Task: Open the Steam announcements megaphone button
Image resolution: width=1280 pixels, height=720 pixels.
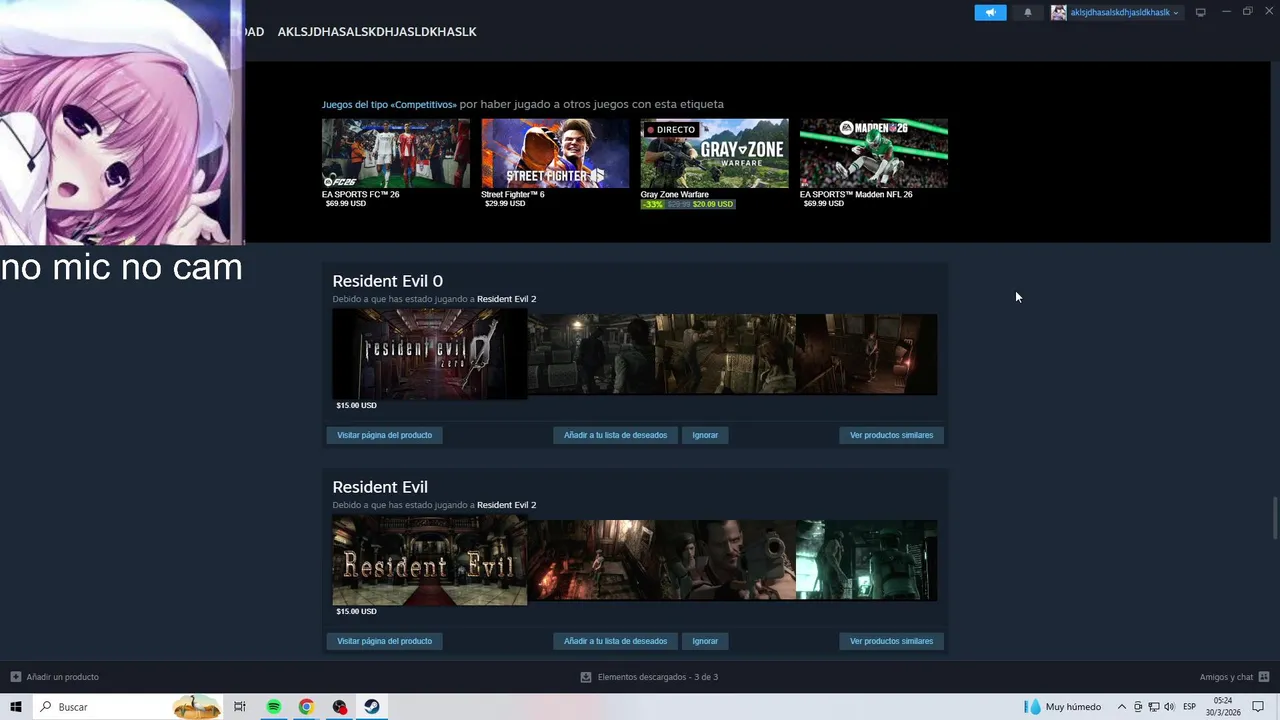Action: 990,12
